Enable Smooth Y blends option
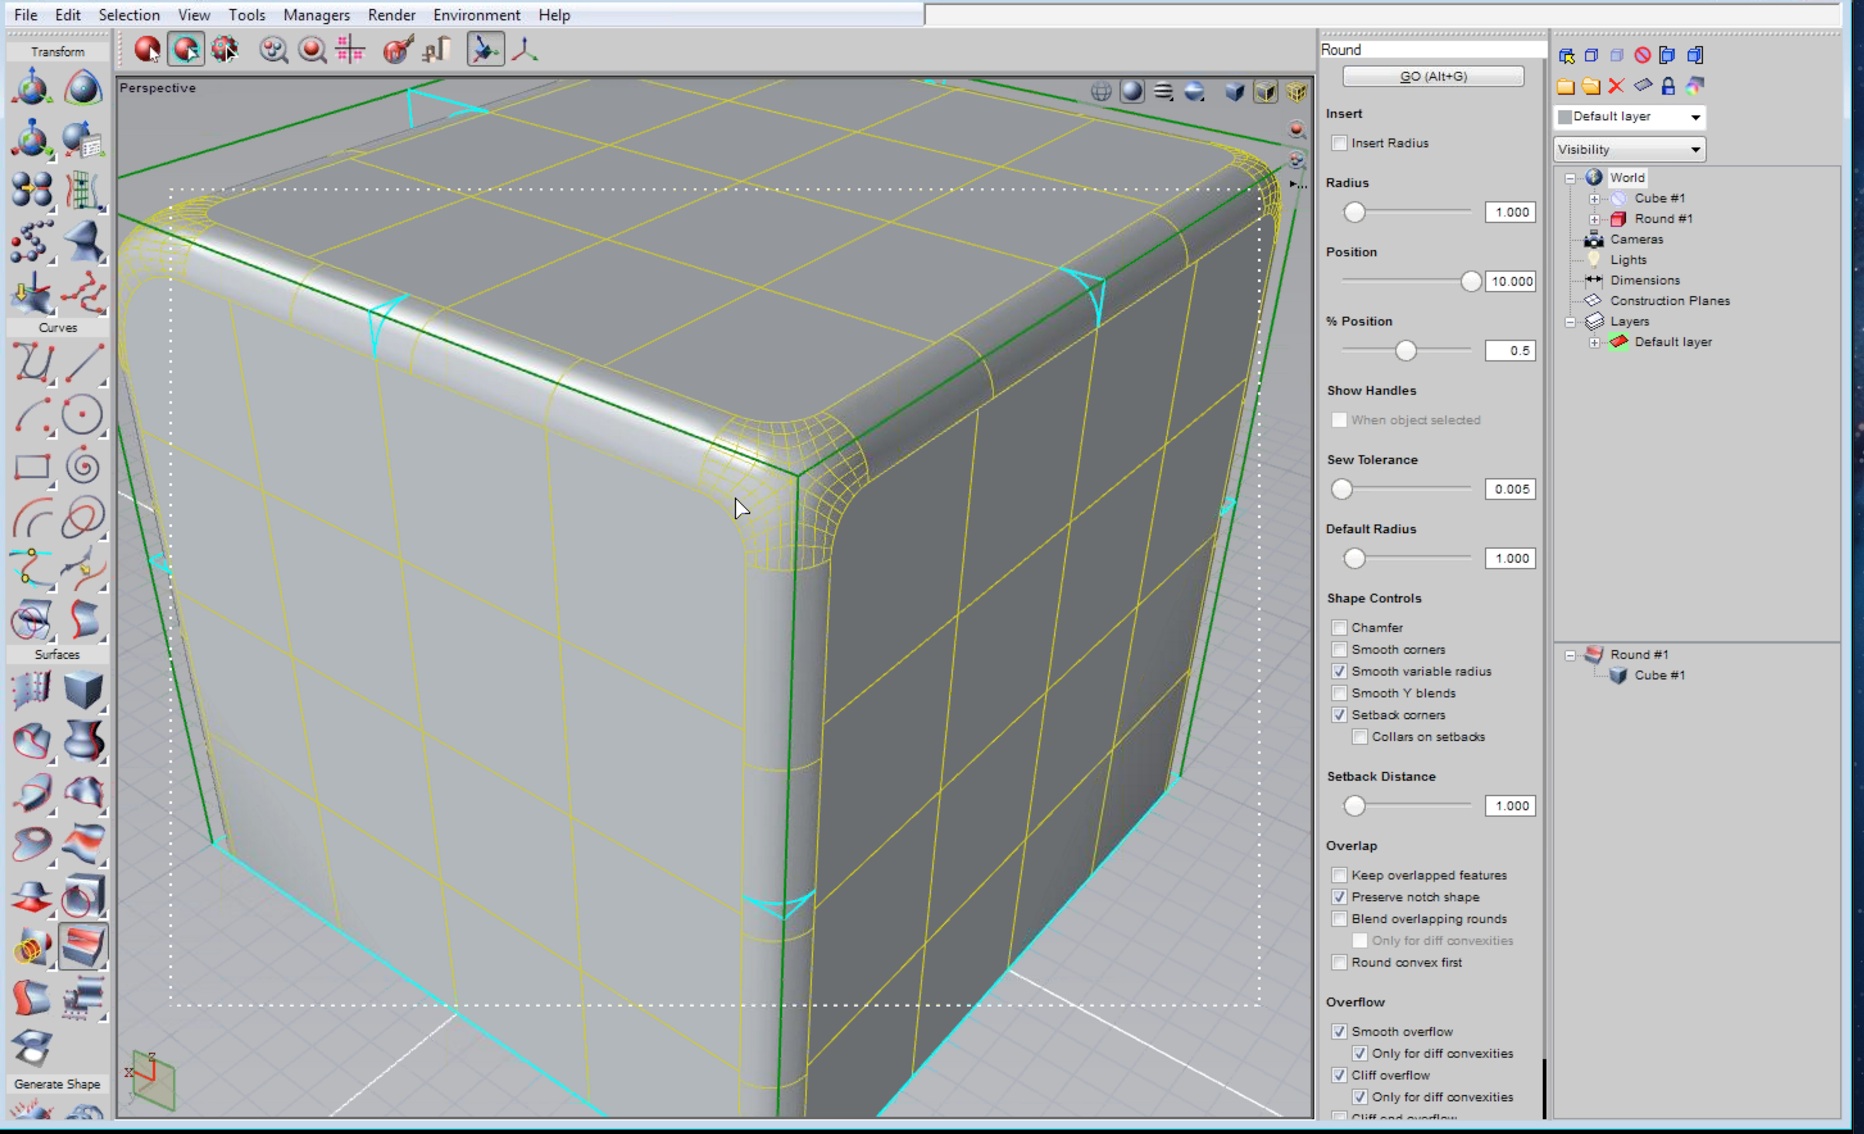Viewport: 1864px width, 1134px height. point(1339,693)
